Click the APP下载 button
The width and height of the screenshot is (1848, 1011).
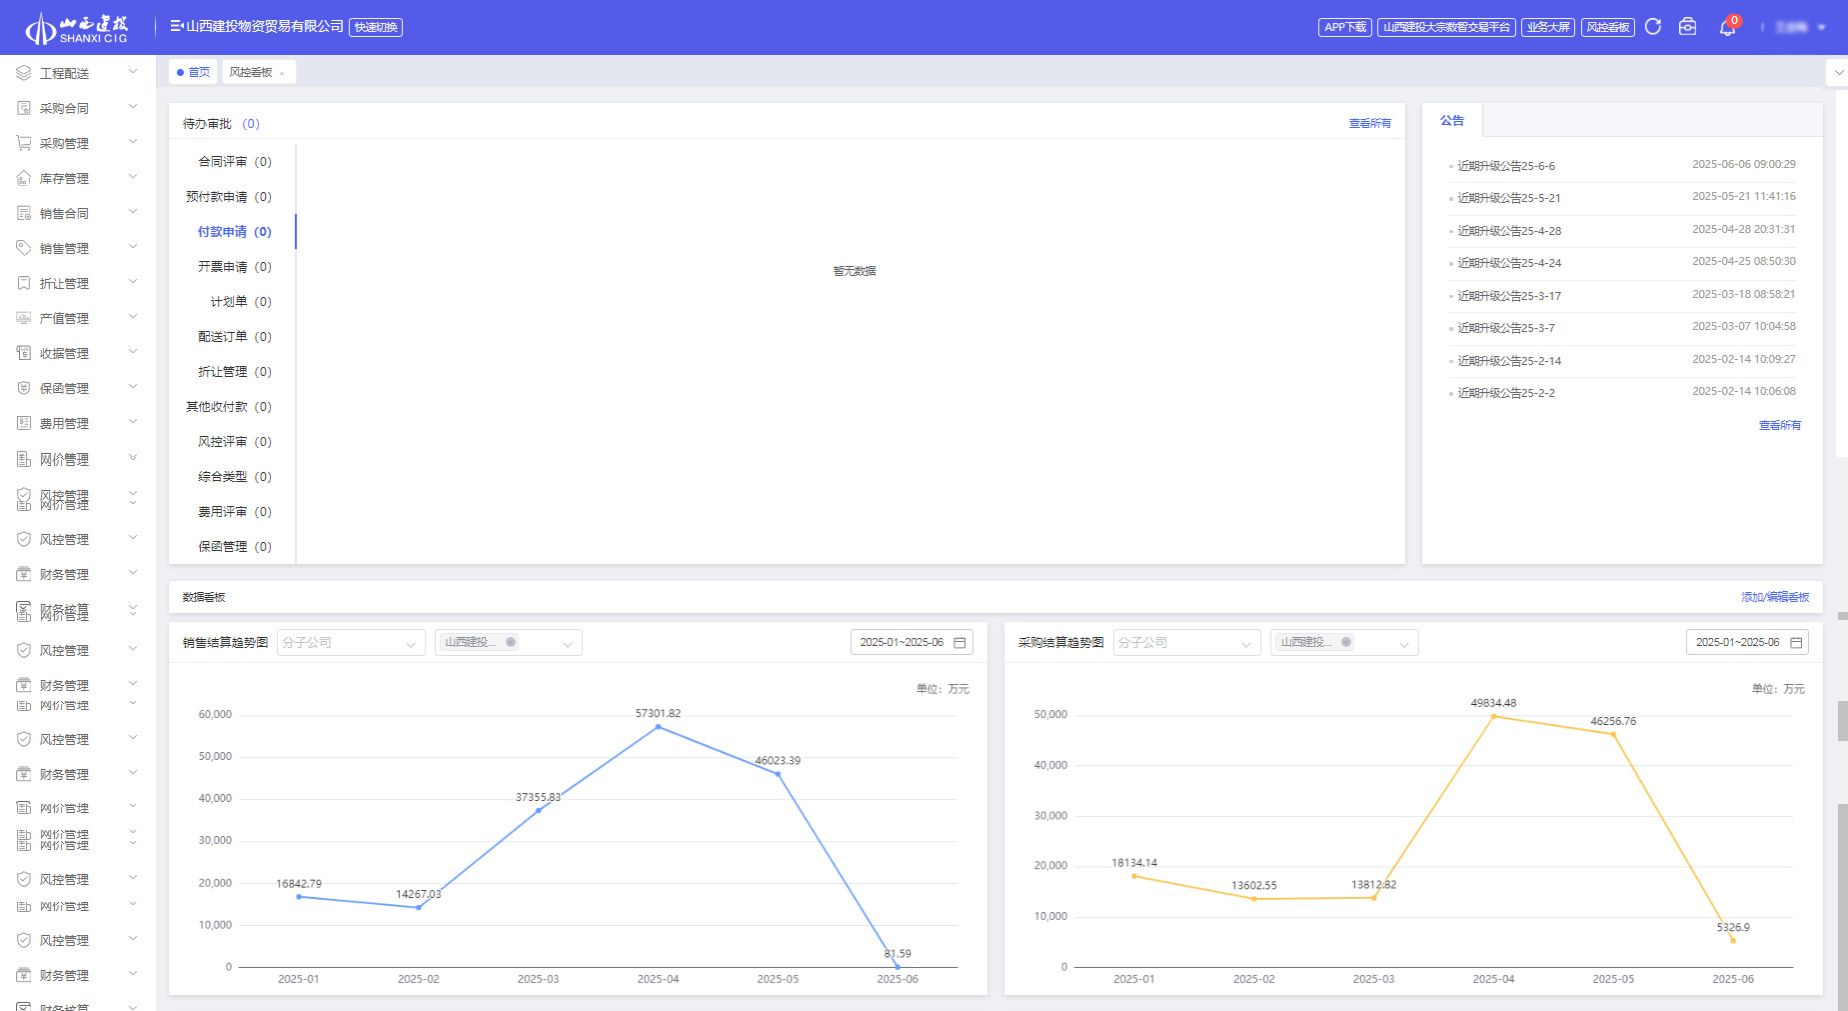pos(1345,27)
